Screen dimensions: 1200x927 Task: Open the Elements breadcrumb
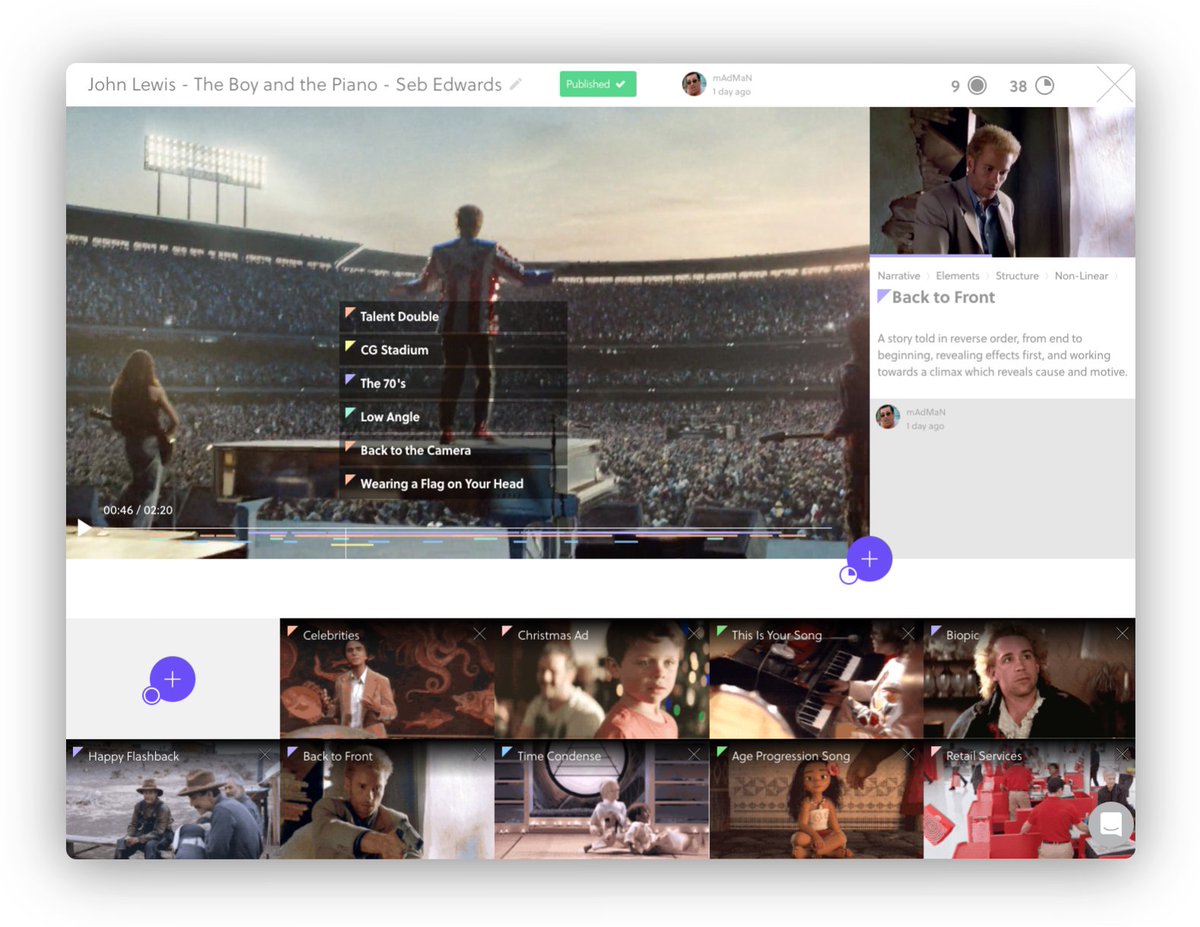[x=958, y=276]
